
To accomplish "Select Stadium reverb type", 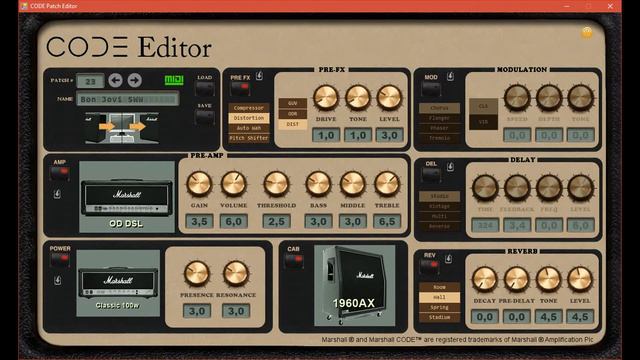I will tap(439, 317).
